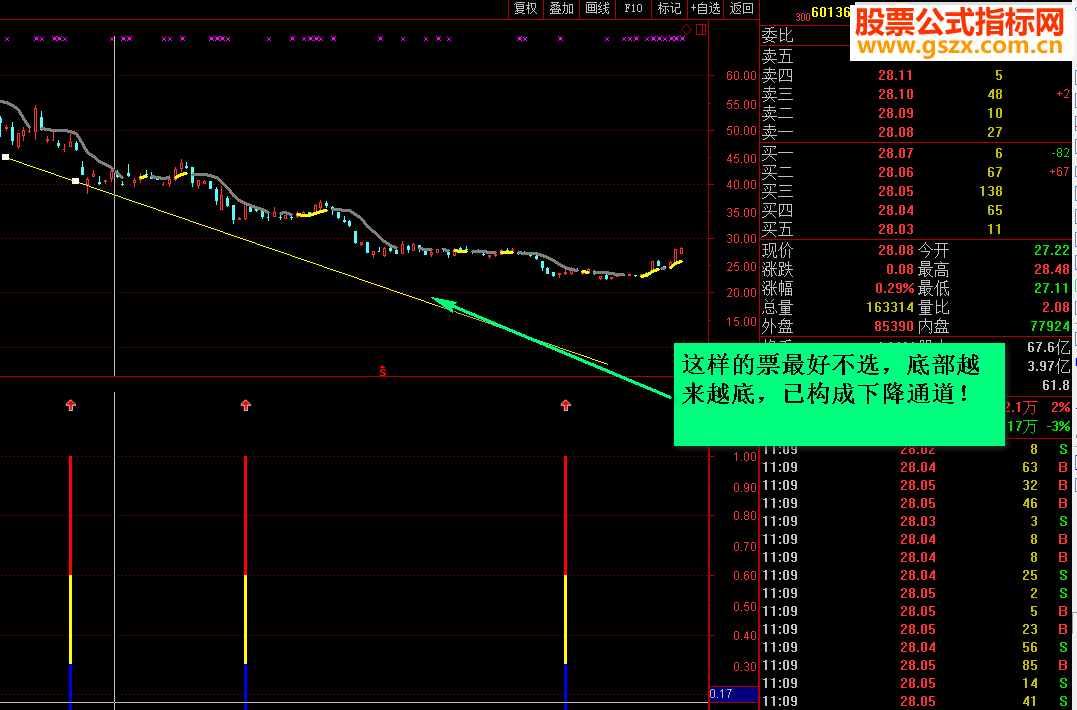Click 买四 bid price 28.04
This screenshot has width=1077, height=710.
[895, 210]
